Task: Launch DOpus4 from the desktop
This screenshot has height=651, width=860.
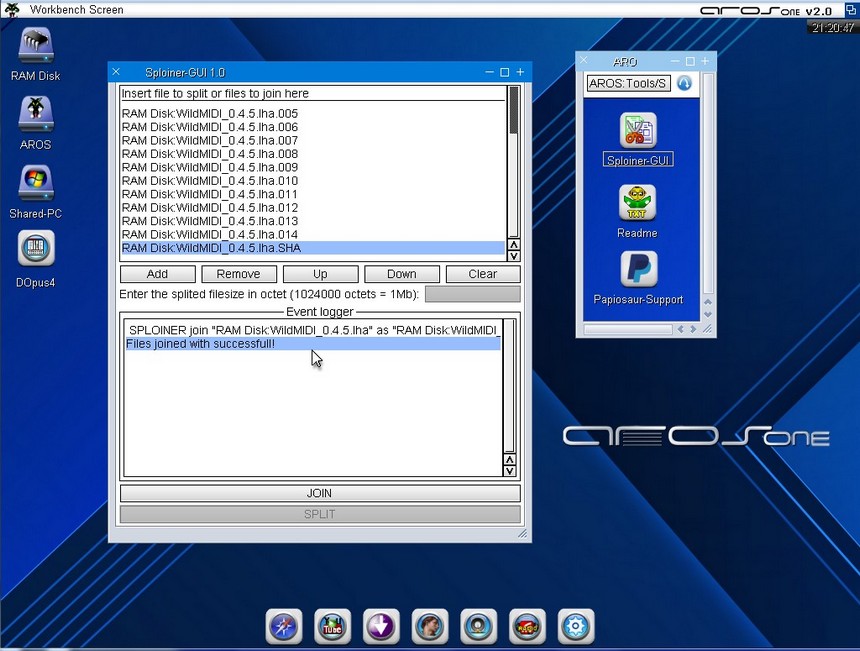Action: coord(36,250)
